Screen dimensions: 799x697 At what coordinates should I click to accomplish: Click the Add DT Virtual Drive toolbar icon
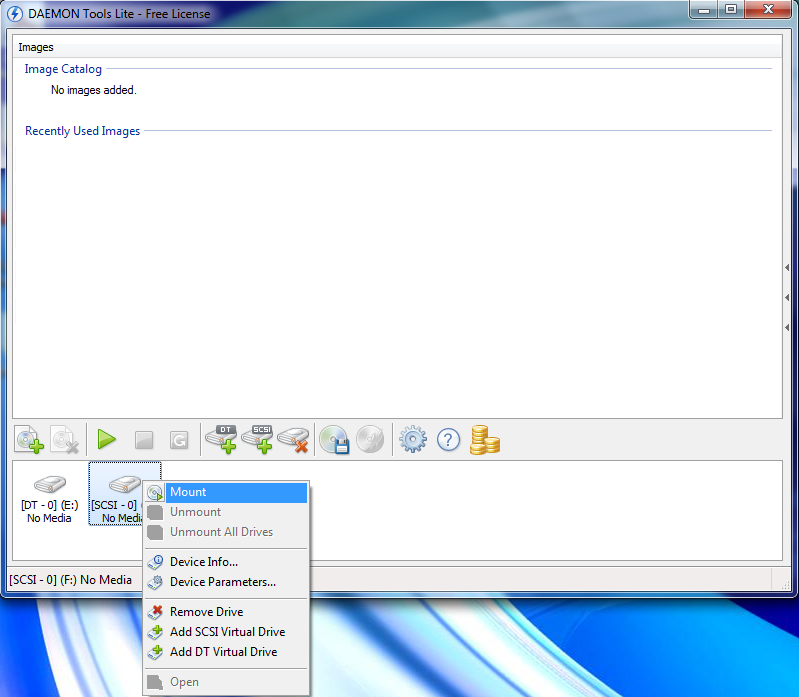coord(221,439)
